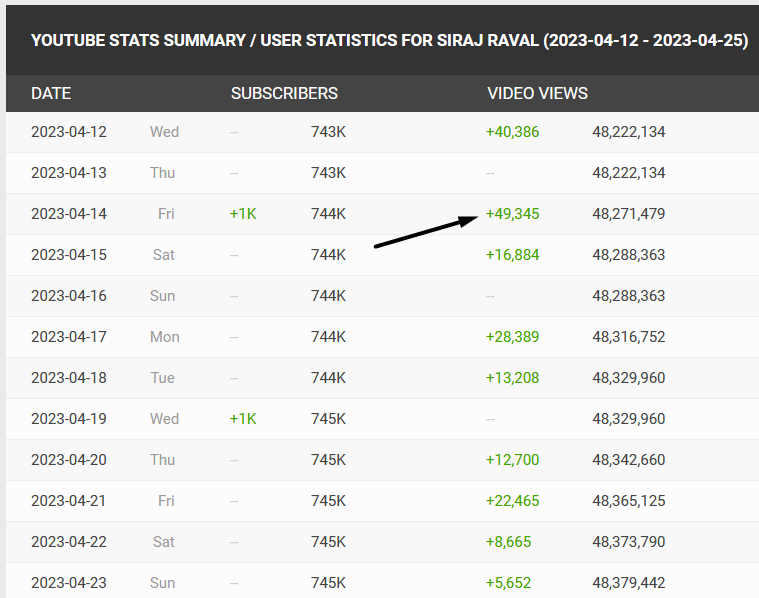Click 743K subscribers on 2023-04-12 row
This screenshot has width=759, height=598.
[328, 132]
